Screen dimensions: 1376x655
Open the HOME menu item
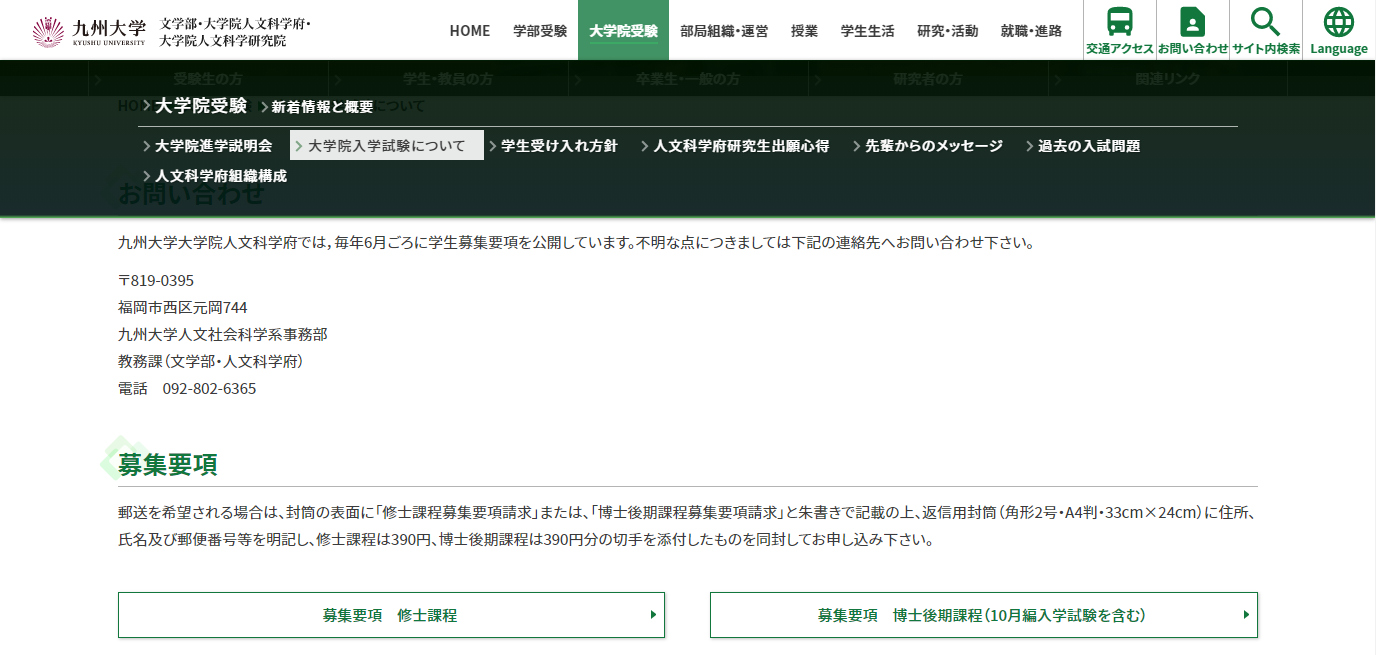coord(469,31)
